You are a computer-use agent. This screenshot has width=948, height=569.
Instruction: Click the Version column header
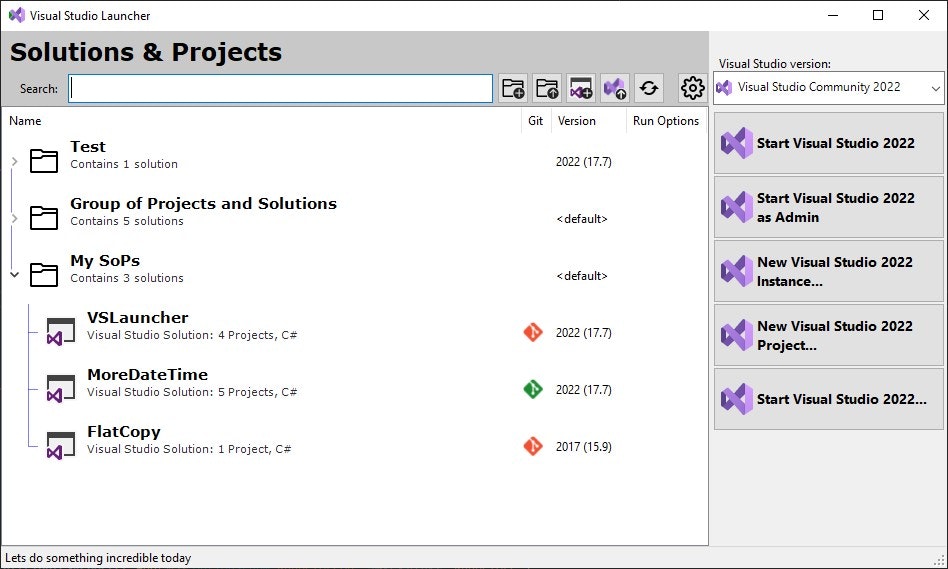[x=576, y=121]
